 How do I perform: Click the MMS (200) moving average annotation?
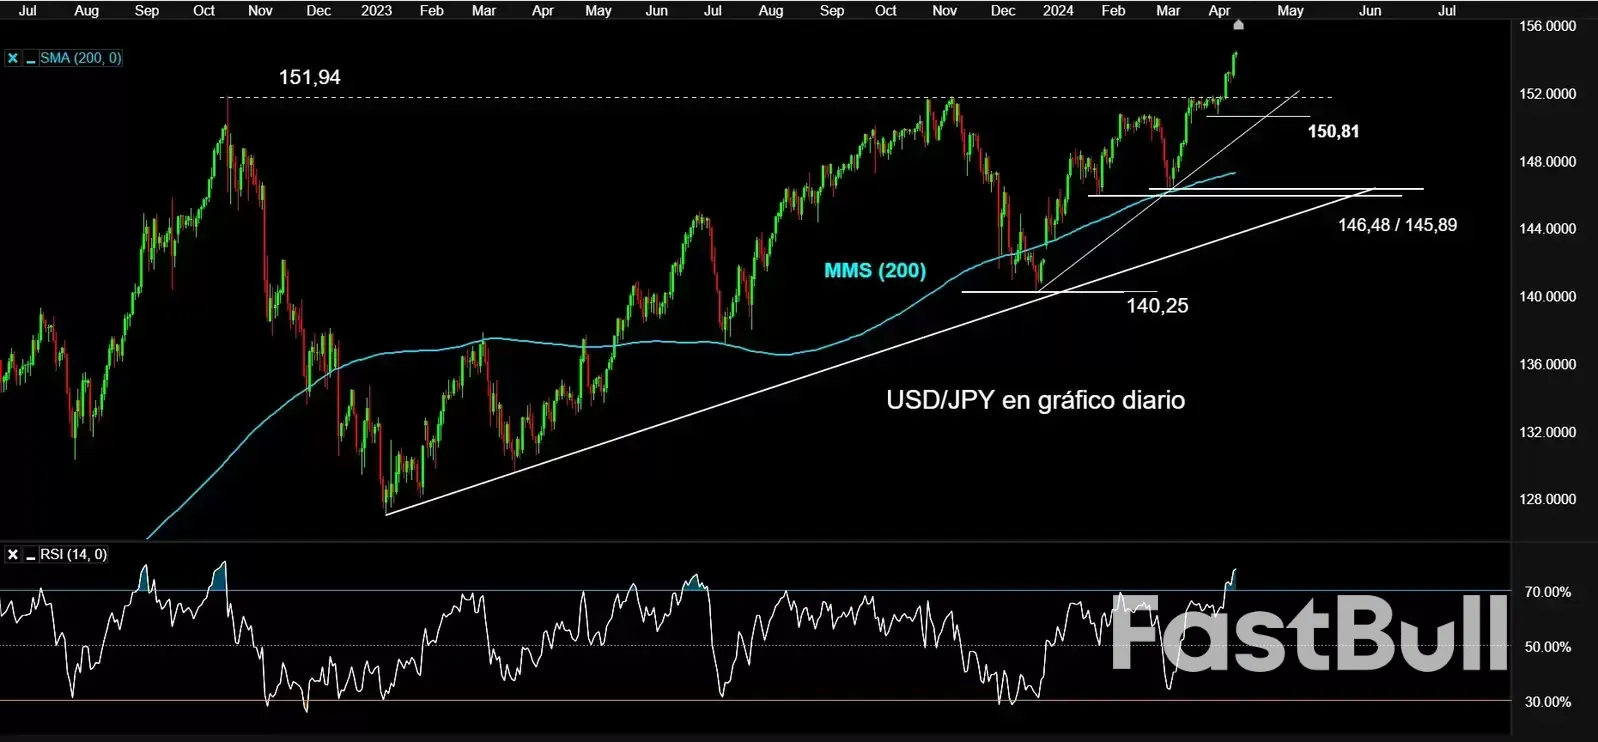874,270
